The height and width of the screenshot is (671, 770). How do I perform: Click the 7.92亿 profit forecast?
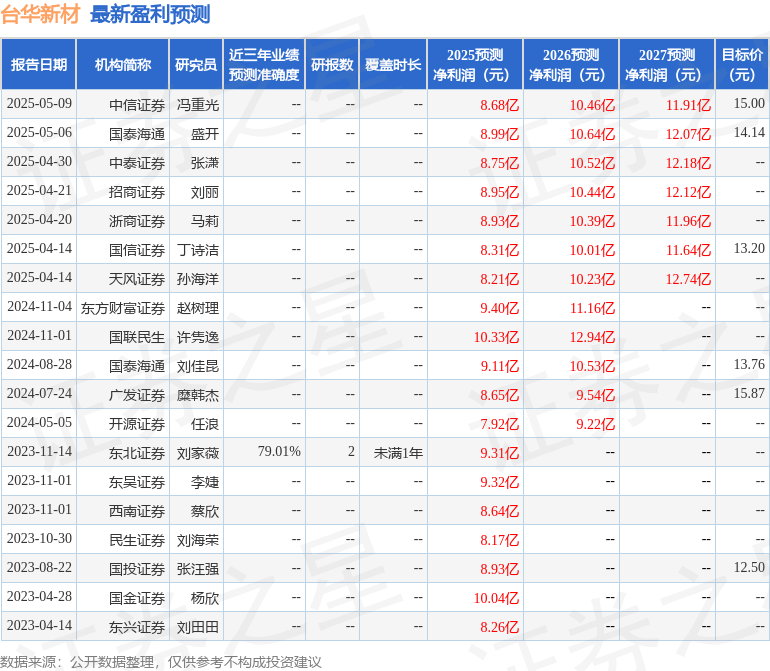tap(499, 424)
